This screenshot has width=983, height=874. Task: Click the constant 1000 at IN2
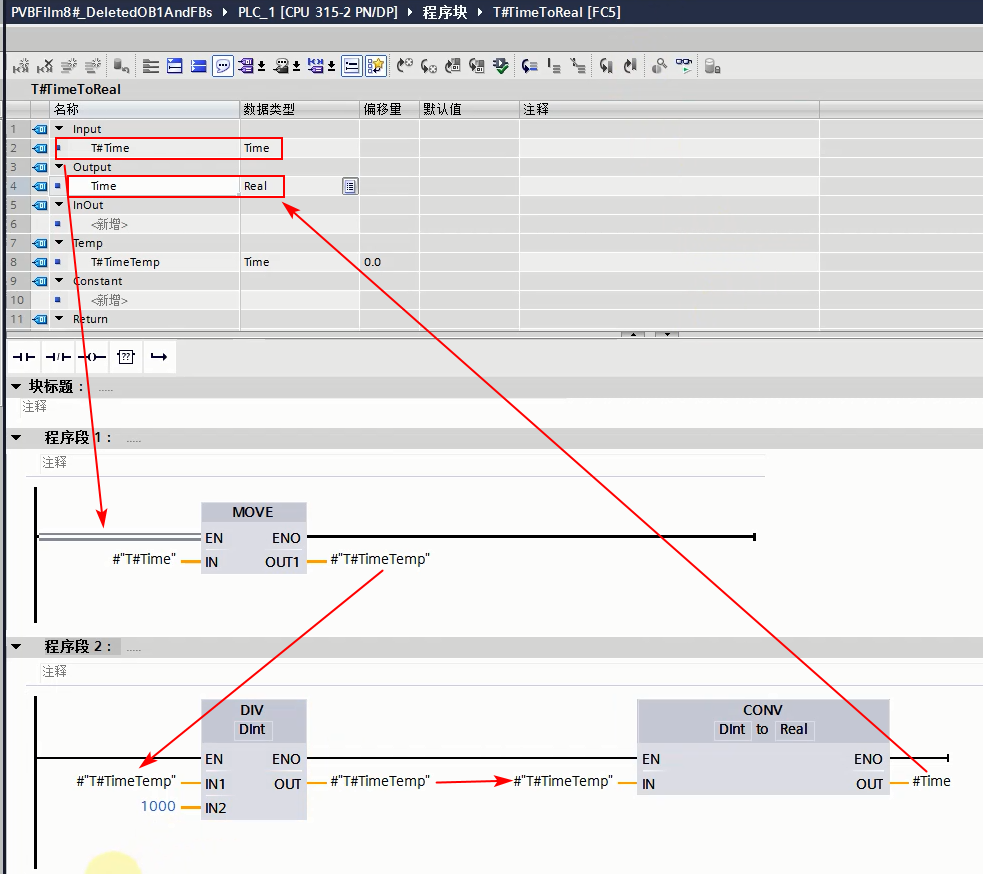[x=158, y=806]
